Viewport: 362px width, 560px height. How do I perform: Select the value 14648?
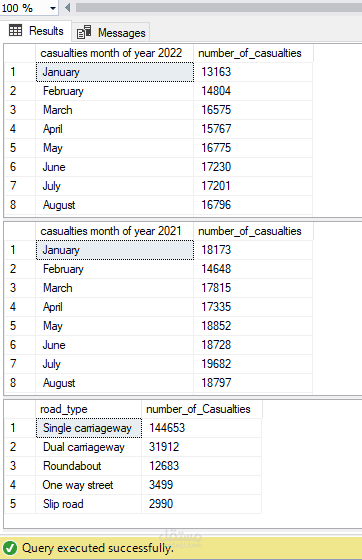click(253, 269)
